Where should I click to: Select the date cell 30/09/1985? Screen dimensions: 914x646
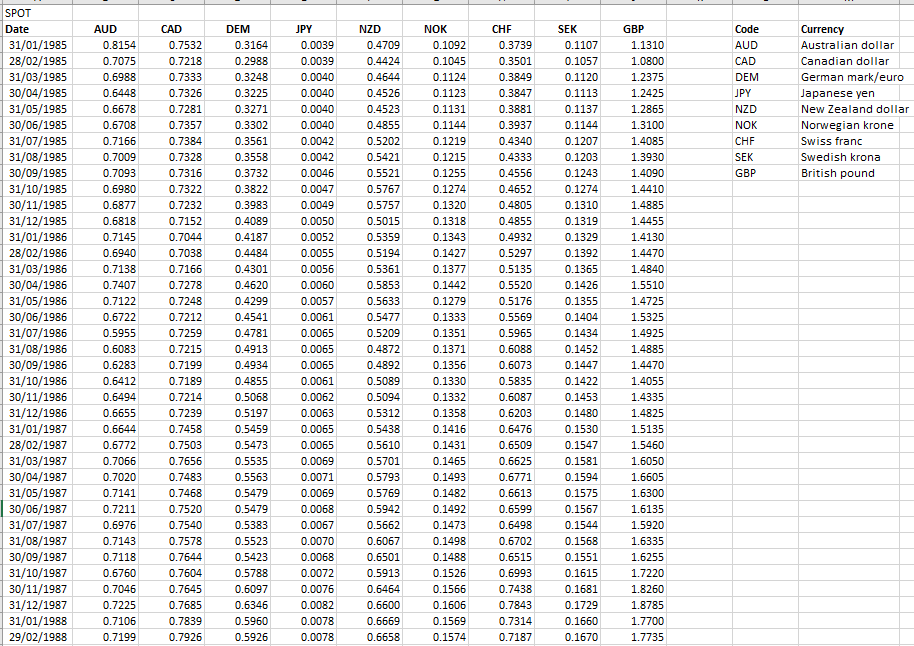coord(37,173)
